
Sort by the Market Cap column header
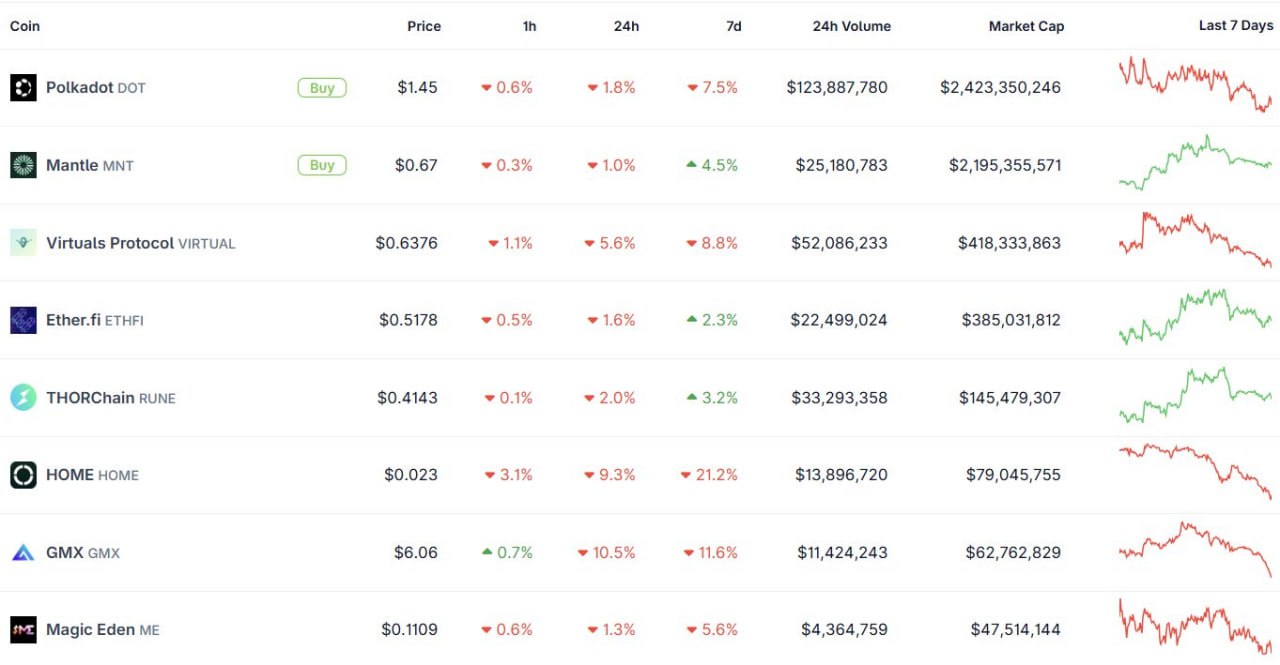[1026, 26]
